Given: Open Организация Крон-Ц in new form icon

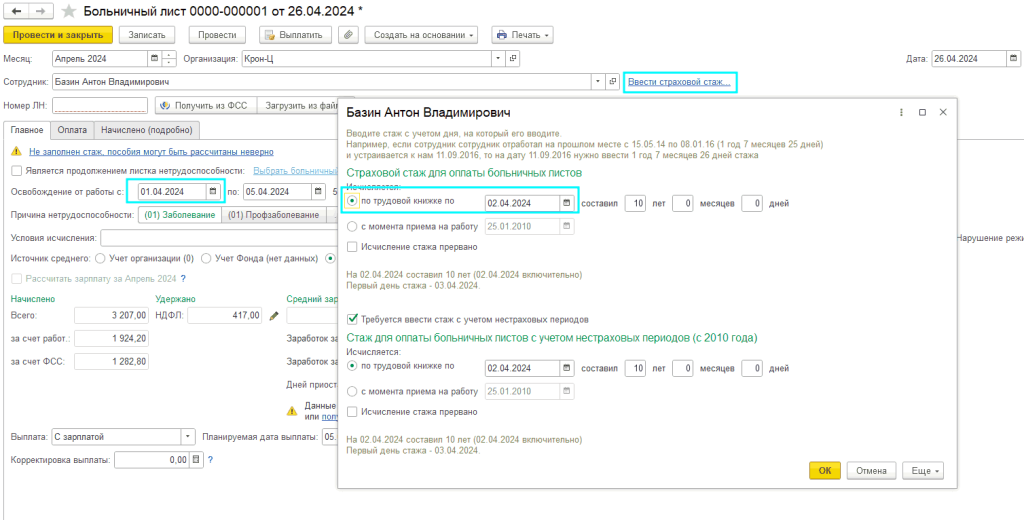Looking at the screenshot, I should click(514, 59).
